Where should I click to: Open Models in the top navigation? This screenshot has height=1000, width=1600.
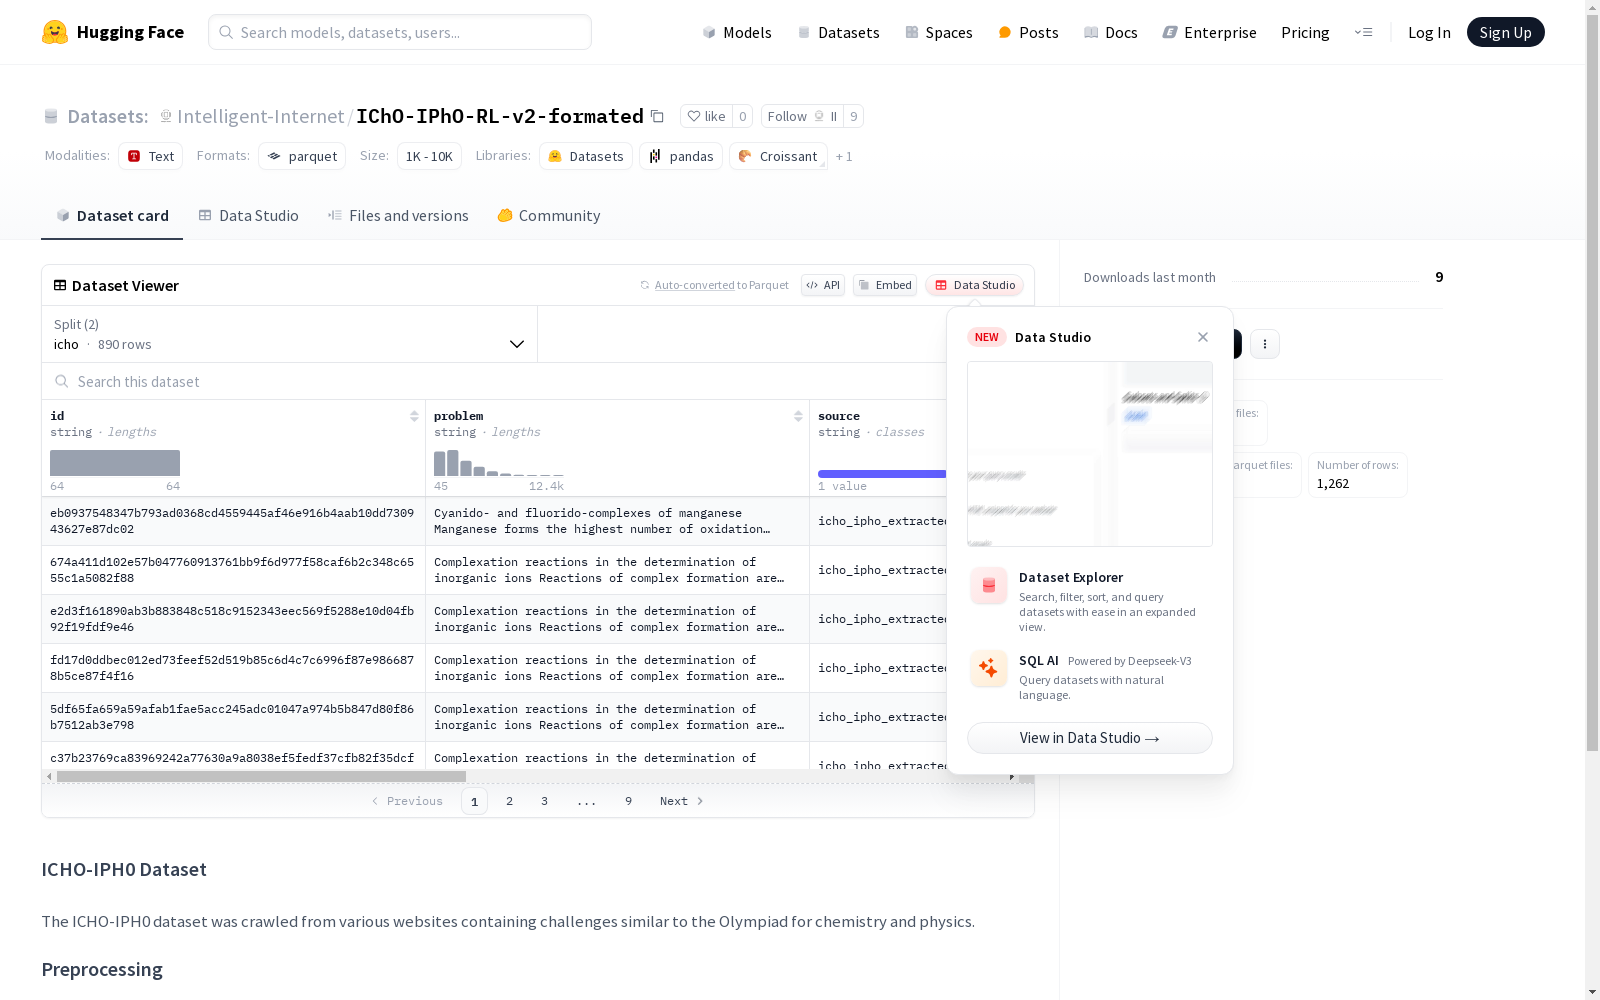(x=737, y=32)
